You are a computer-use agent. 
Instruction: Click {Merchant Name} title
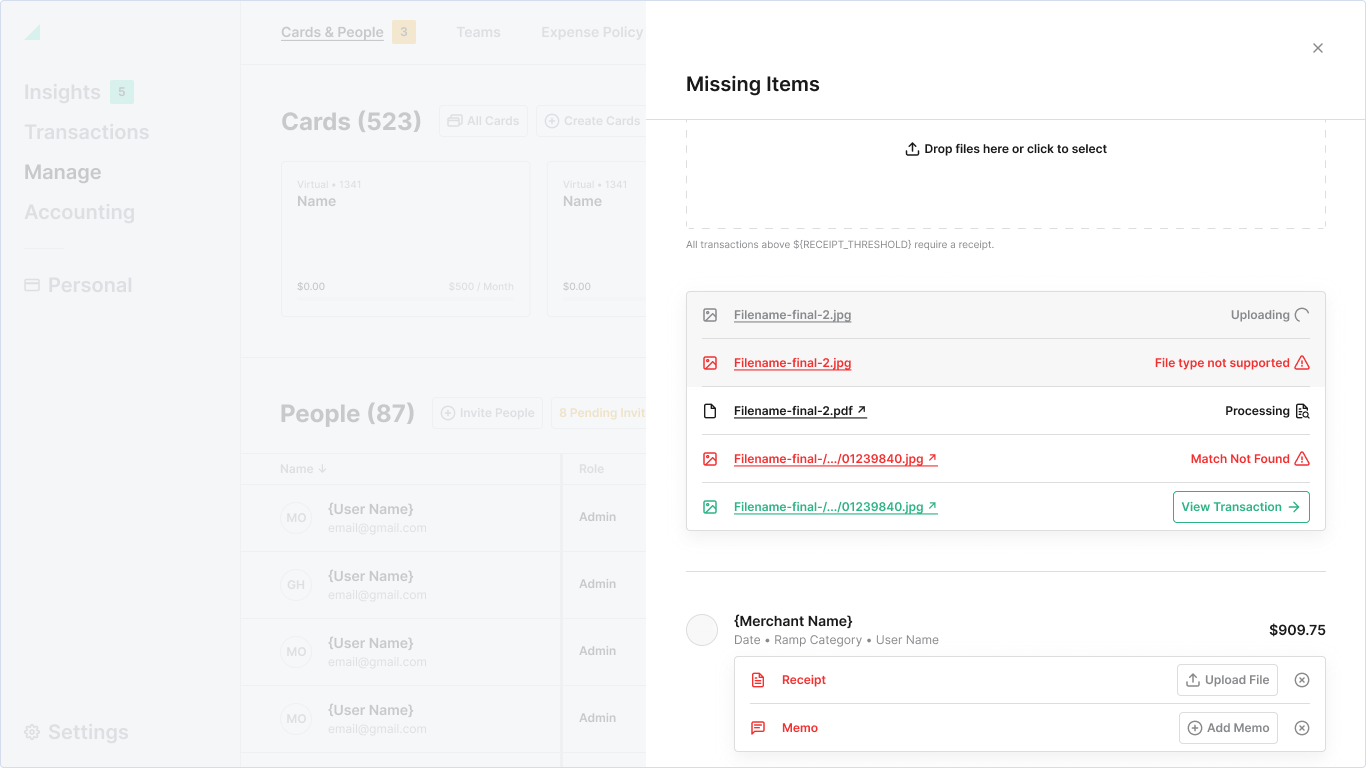tap(793, 621)
